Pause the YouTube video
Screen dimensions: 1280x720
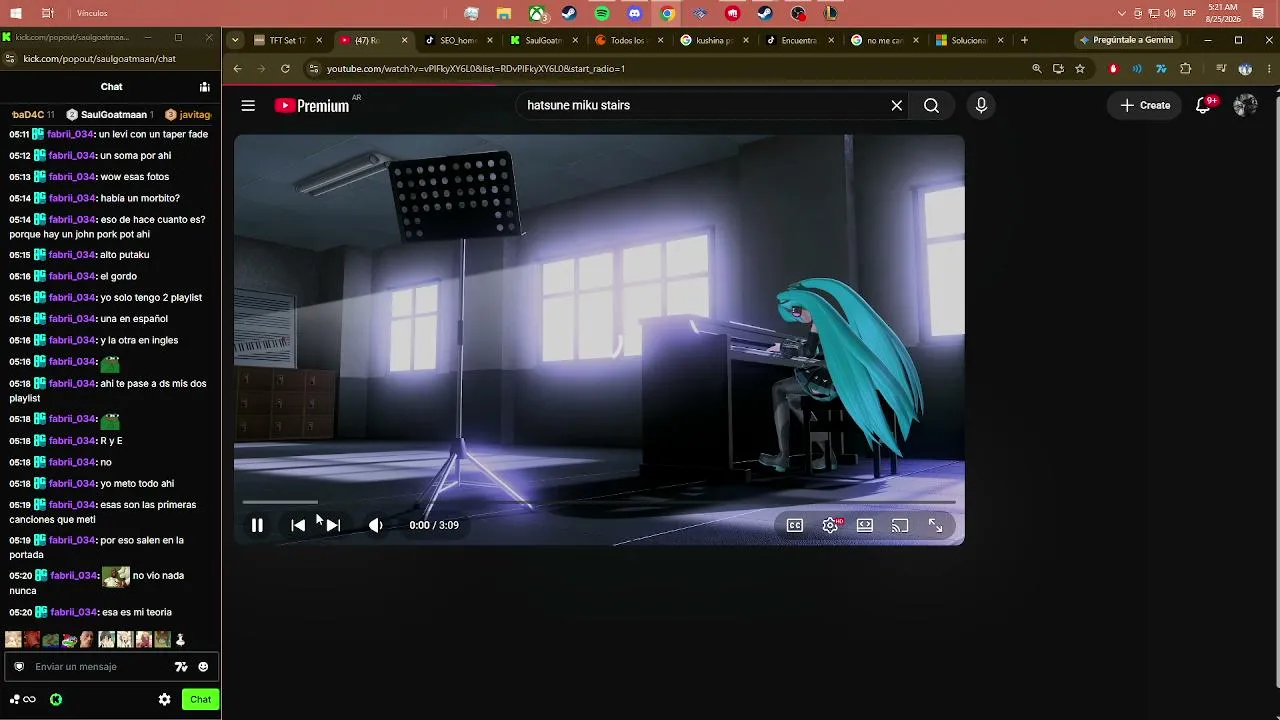pos(257,525)
